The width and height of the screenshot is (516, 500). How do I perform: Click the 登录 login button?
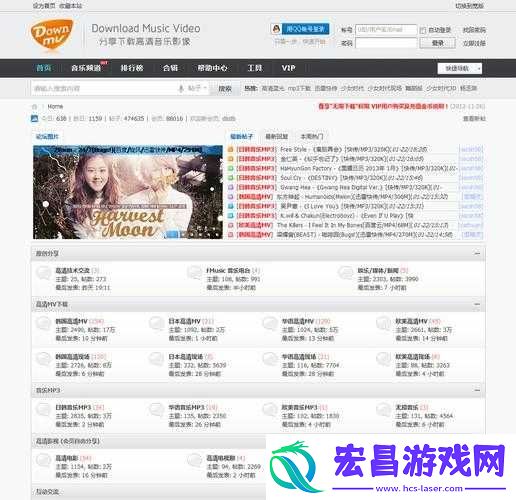437,43
